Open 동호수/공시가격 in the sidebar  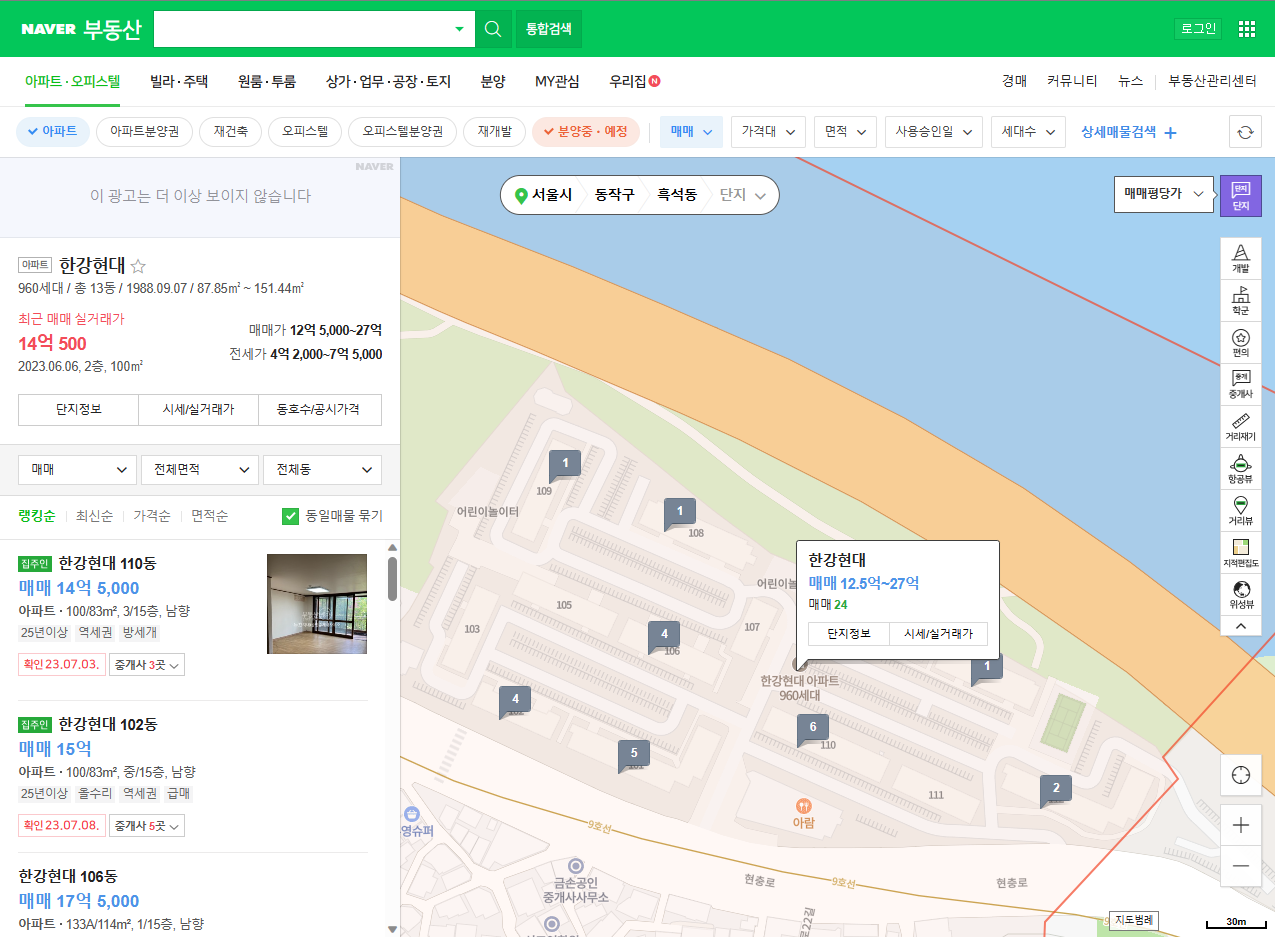click(320, 409)
